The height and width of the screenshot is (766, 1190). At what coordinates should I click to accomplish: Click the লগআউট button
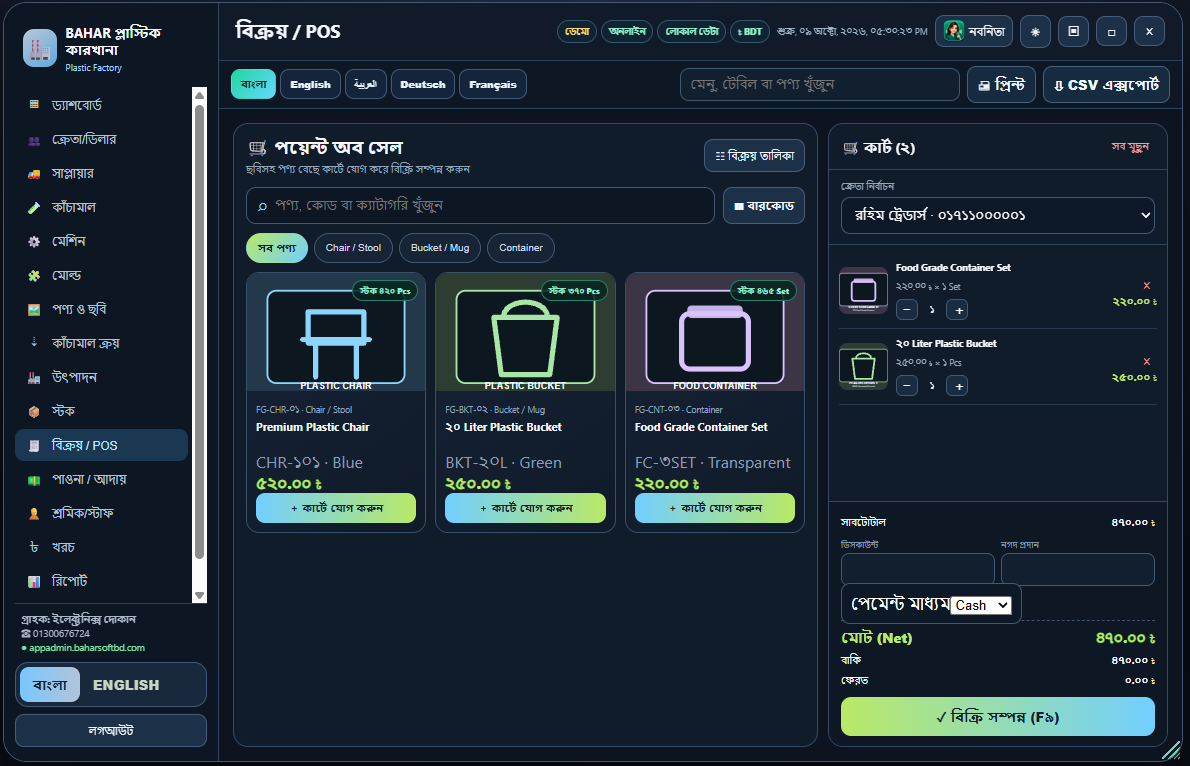click(x=111, y=730)
